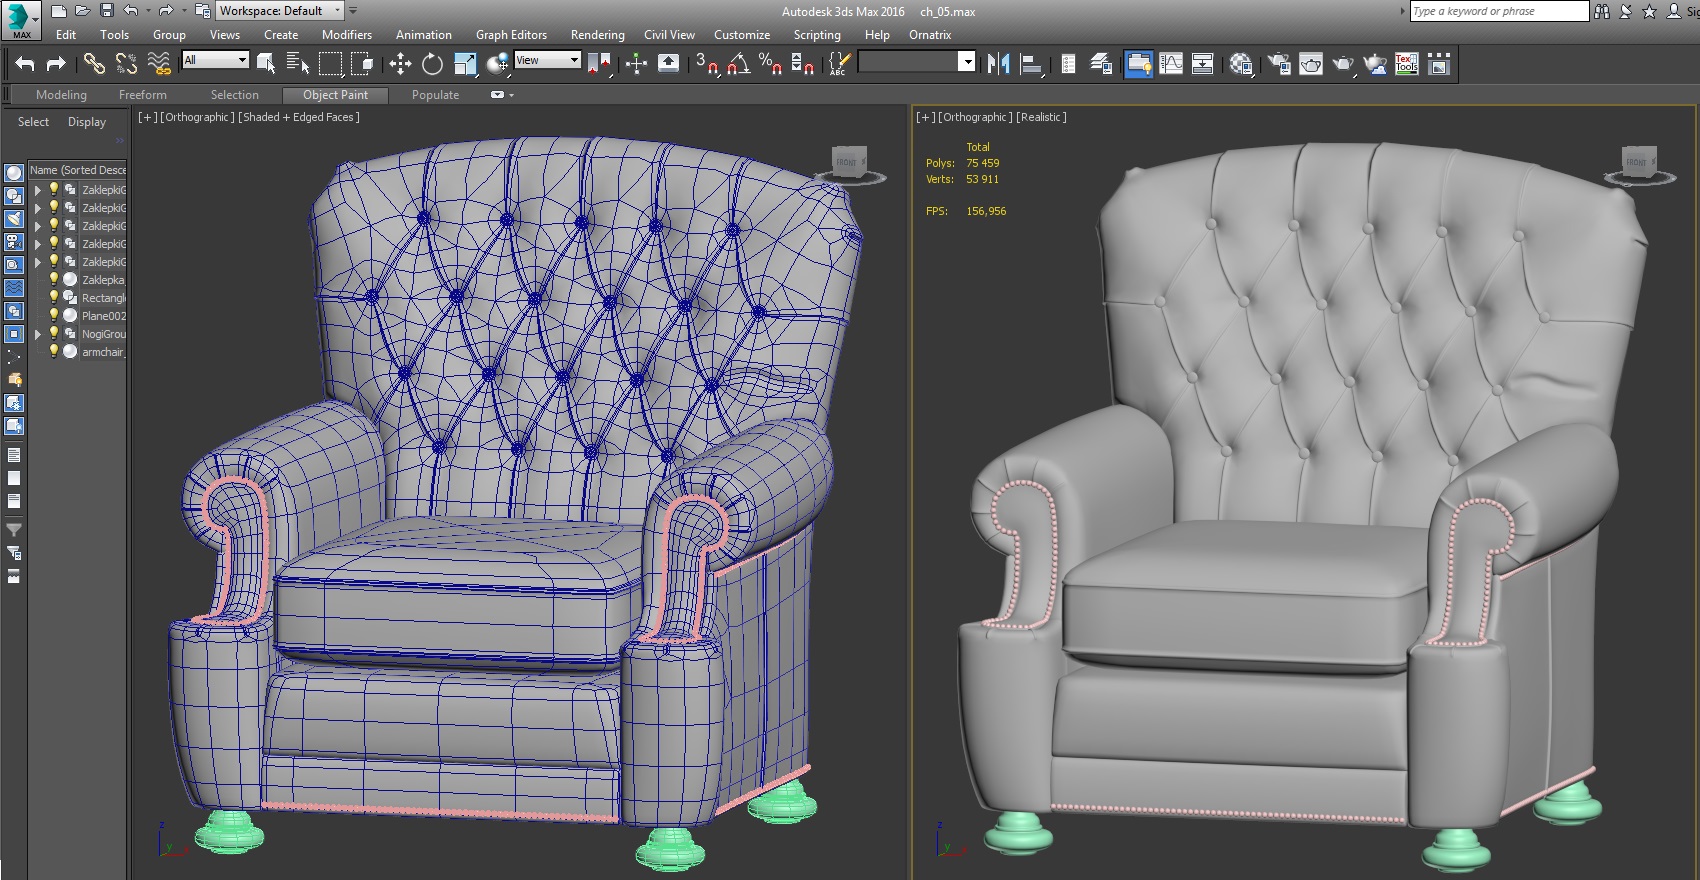The image size is (1700, 880).
Task: Open the Curve Editor from toolbar
Action: coord(1170,64)
